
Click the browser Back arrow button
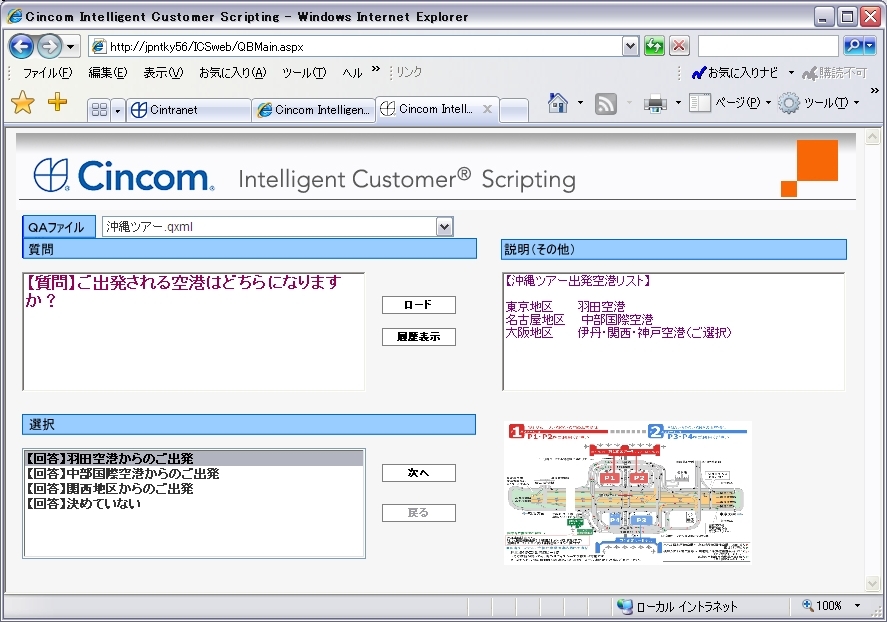pyautogui.click(x=21, y=46)
